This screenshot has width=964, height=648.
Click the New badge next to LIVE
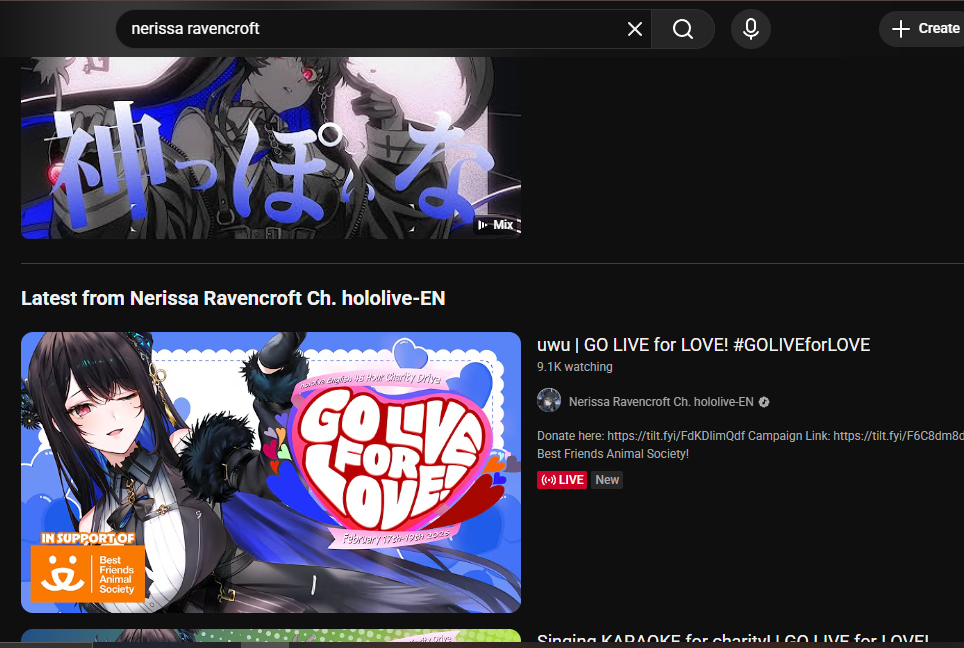tap(607, 480)
